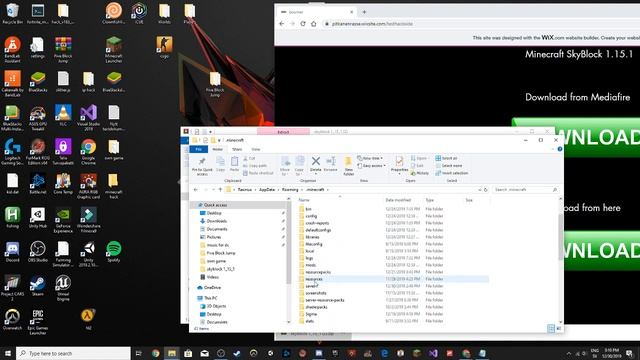Click taskbar search box
The width and height of the screenshot is (640, 360).
(73, 353)
